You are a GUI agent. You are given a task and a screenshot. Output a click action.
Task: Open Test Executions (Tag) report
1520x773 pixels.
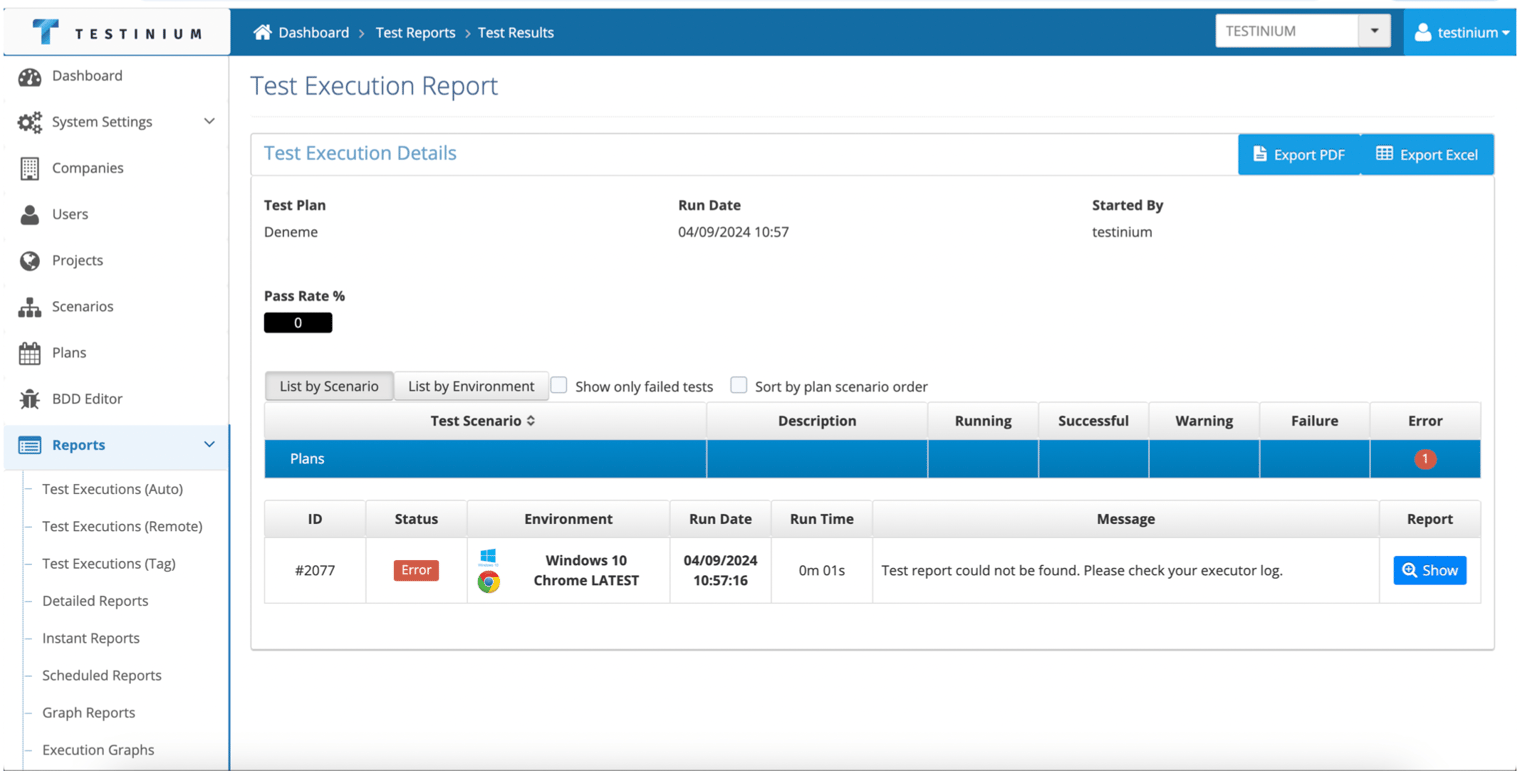(109, 563)
